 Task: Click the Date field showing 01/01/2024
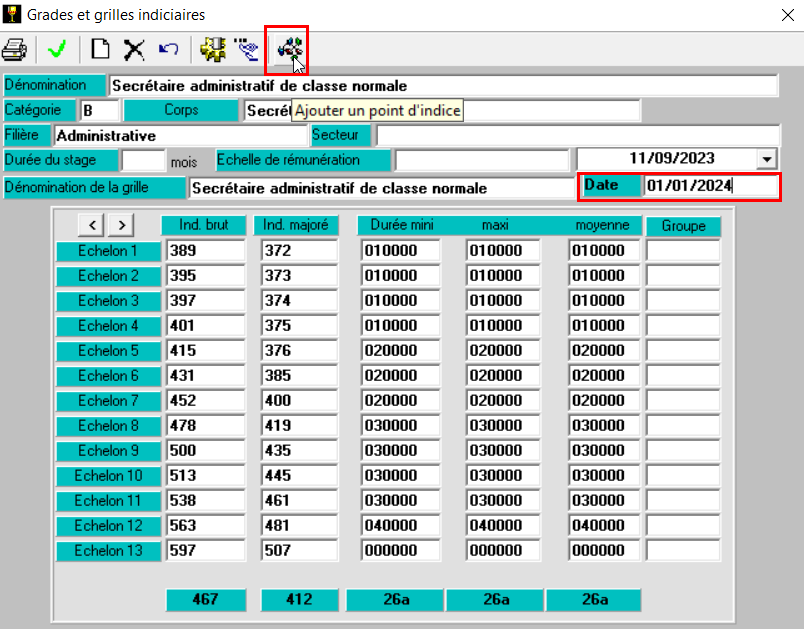click(709, 186)
